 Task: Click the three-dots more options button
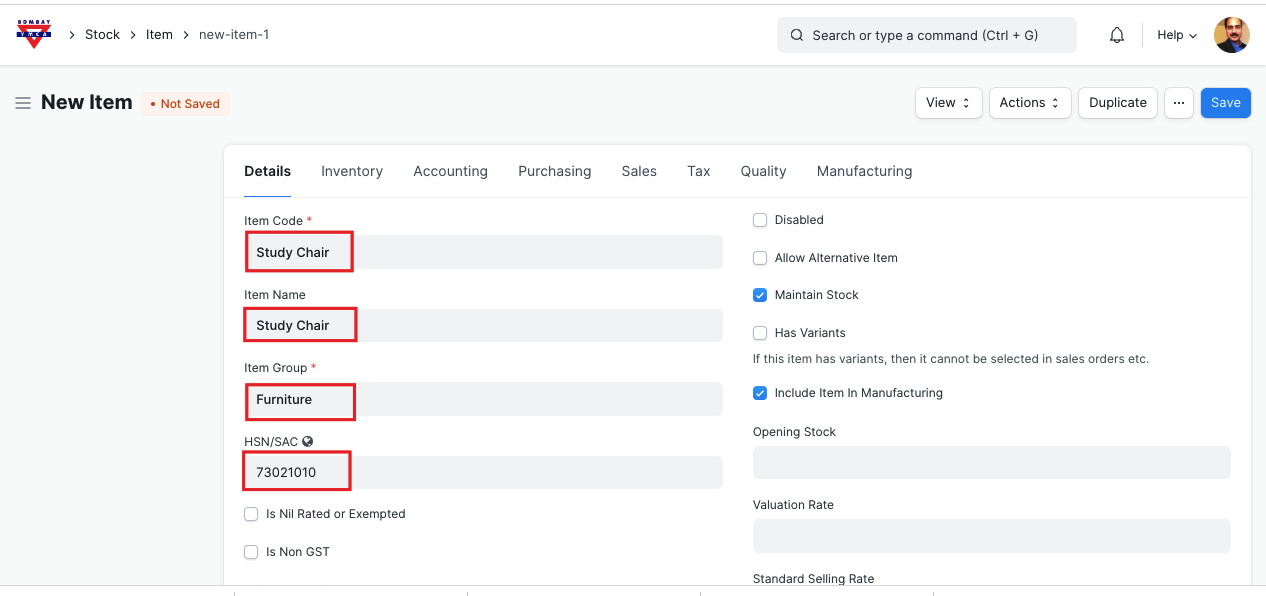pyautogui.click(x=1179, y=103)
